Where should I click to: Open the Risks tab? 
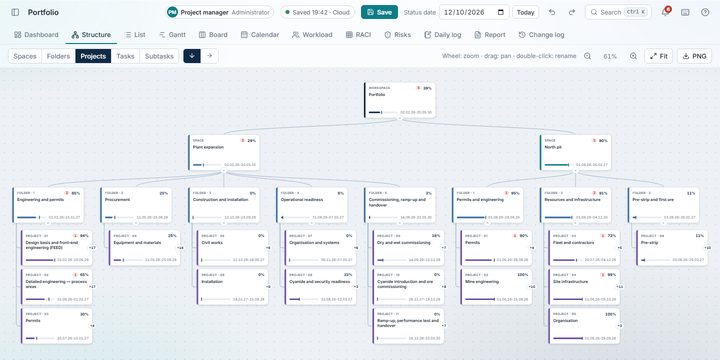(x=398, y=35)
